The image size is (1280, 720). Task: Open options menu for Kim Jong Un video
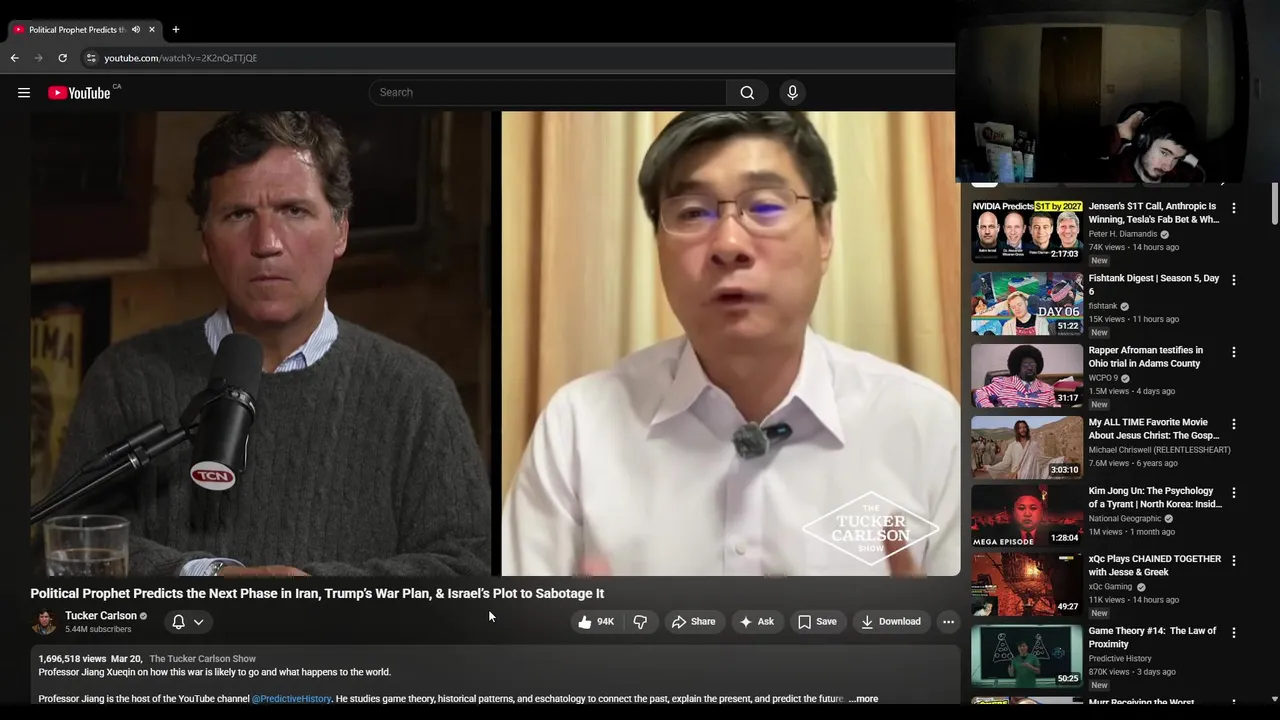pyautogui.click(x=1234, y=493)
